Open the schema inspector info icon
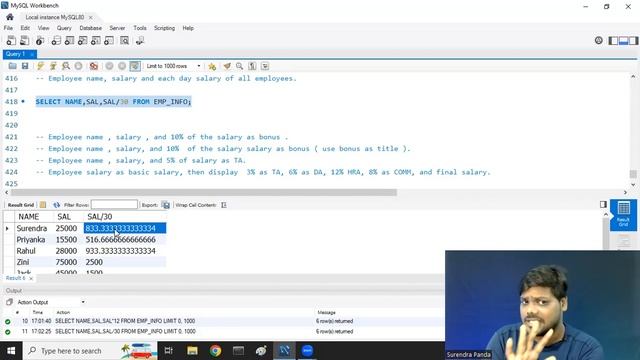Viewport: 640px width, 360px height. click(40, 41)
